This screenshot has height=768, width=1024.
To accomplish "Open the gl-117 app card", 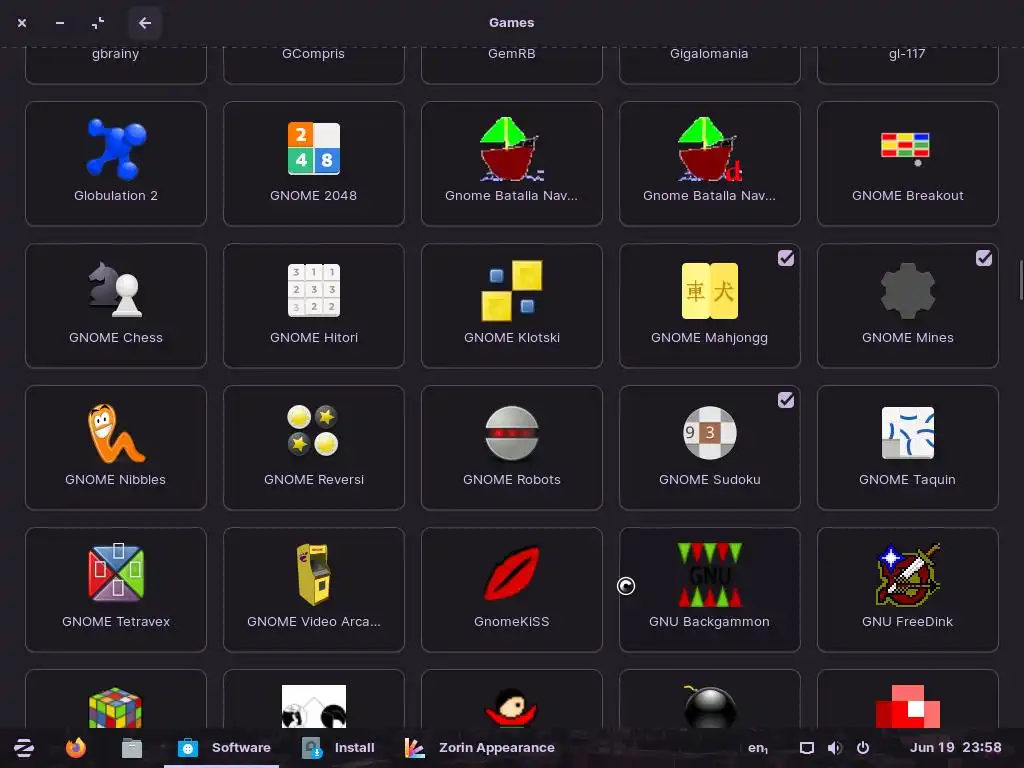I will [908, 65].
